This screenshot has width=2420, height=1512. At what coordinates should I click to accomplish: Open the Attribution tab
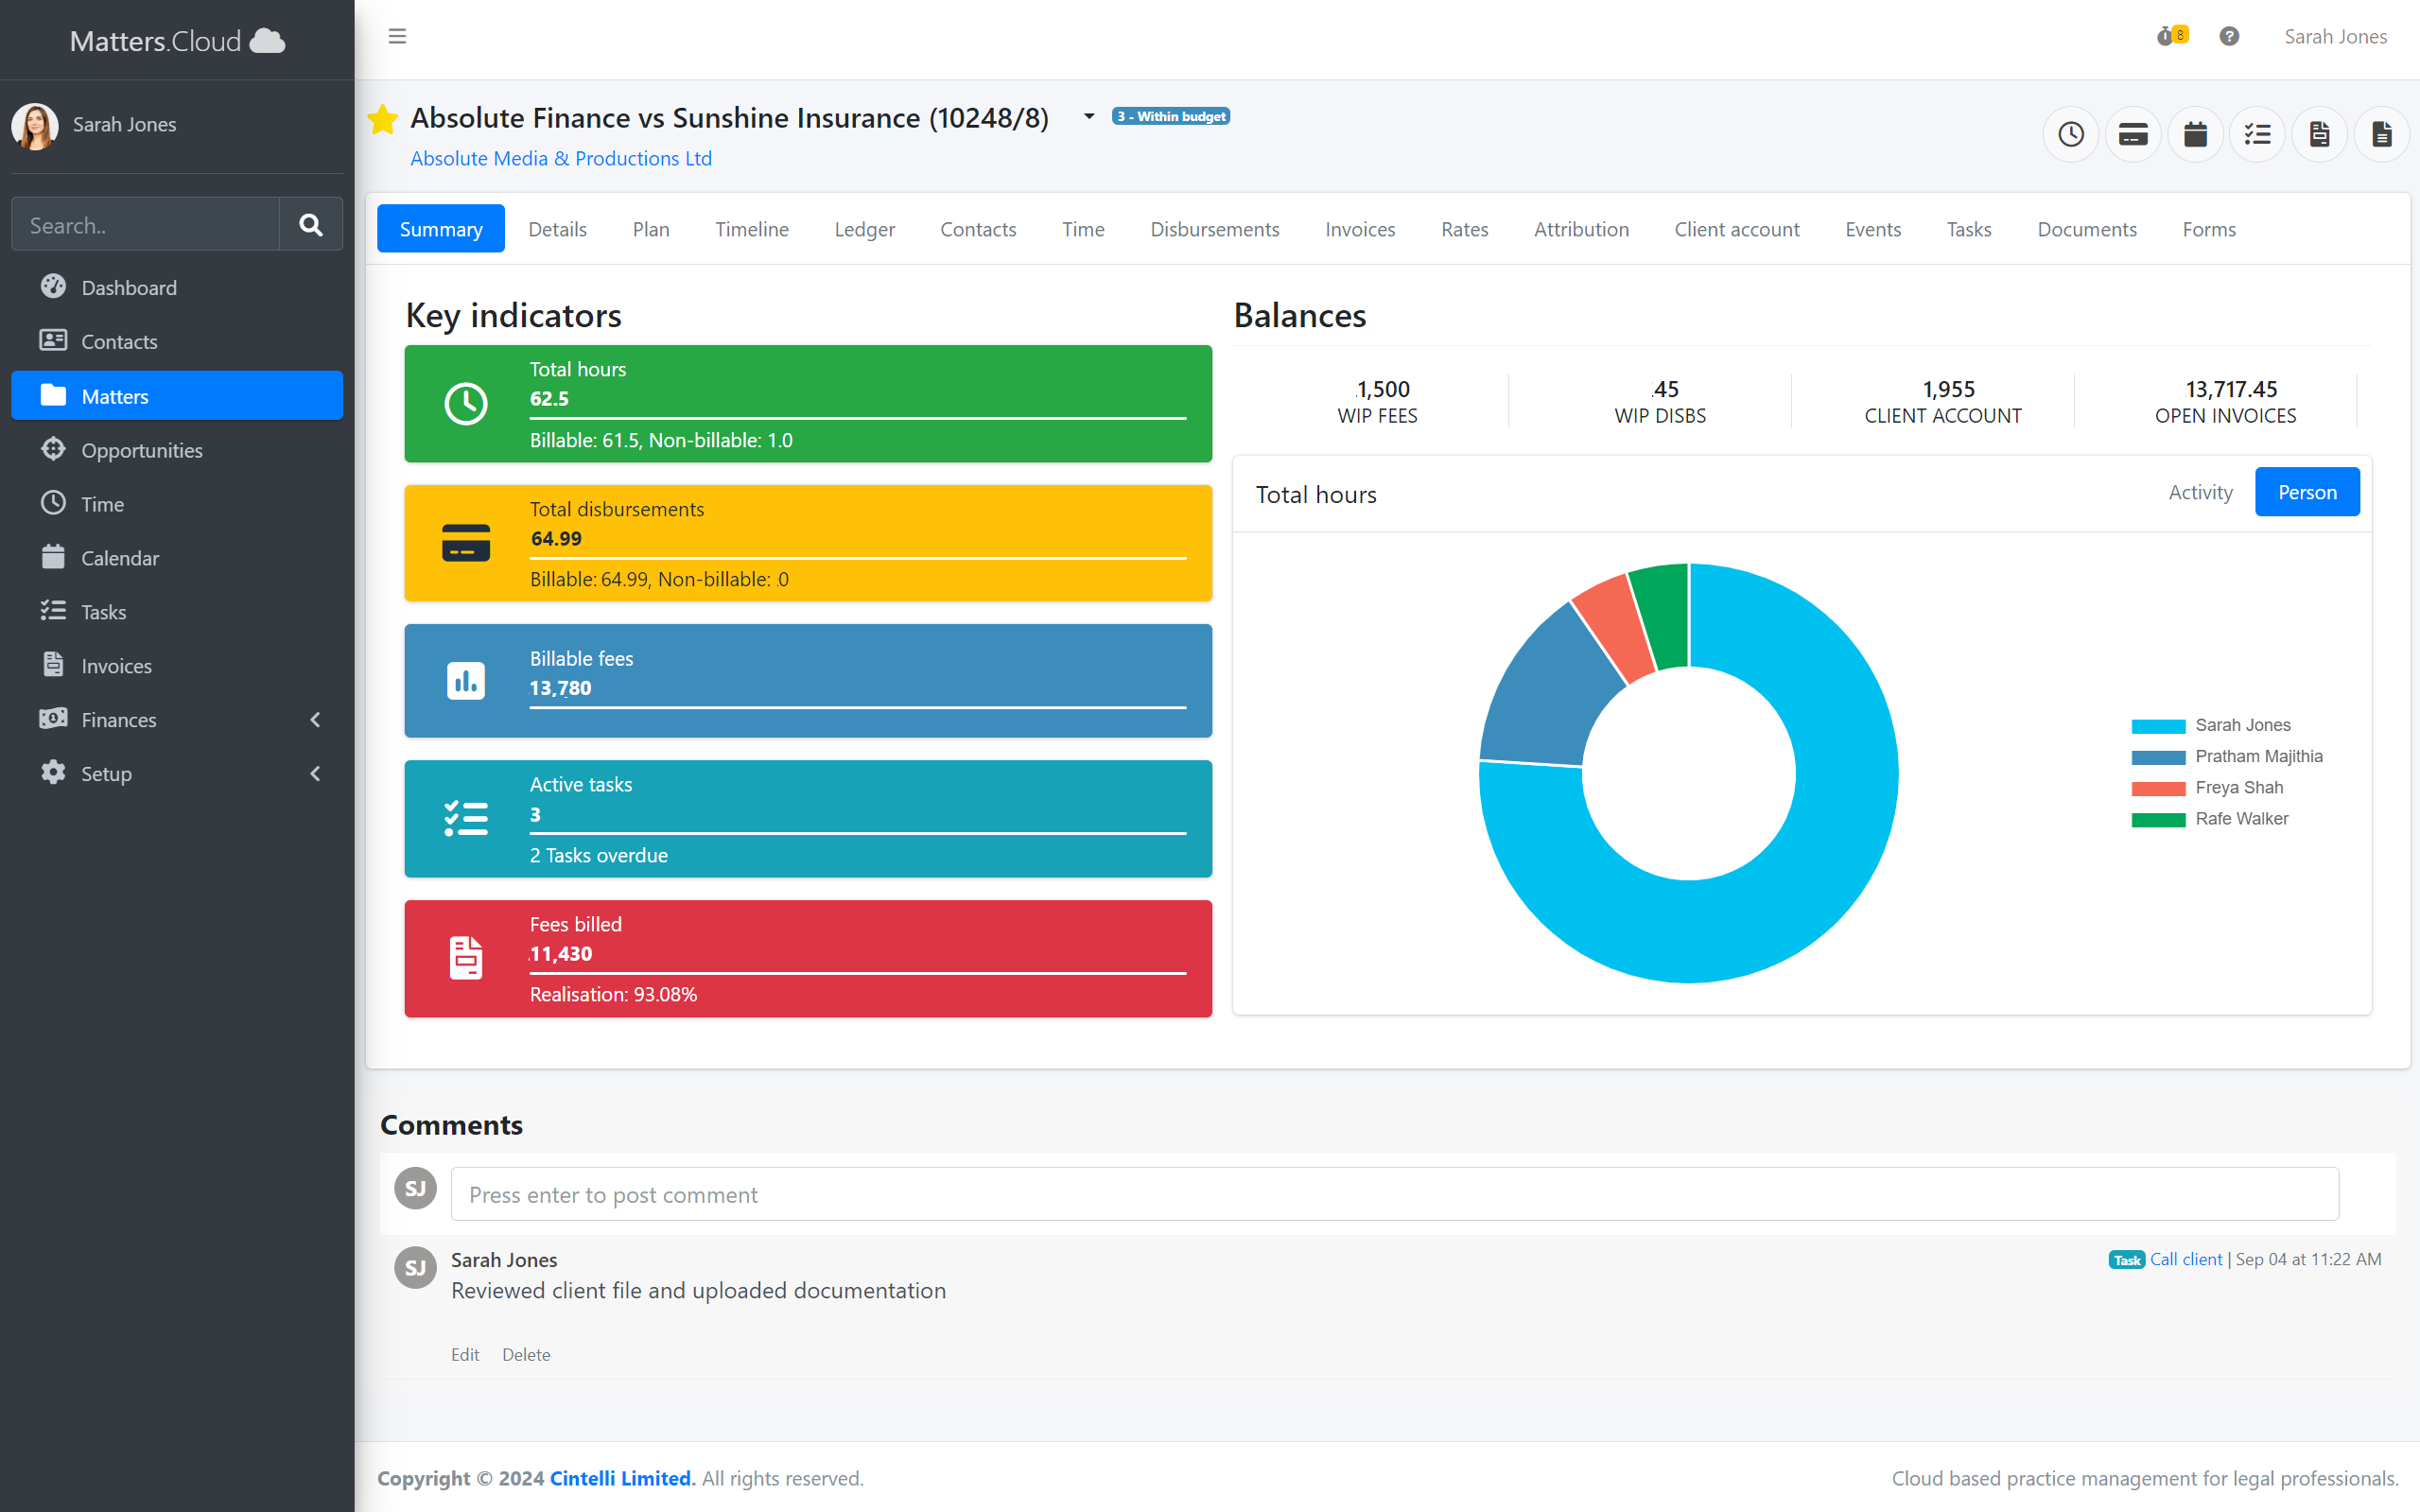(1580, 228)
